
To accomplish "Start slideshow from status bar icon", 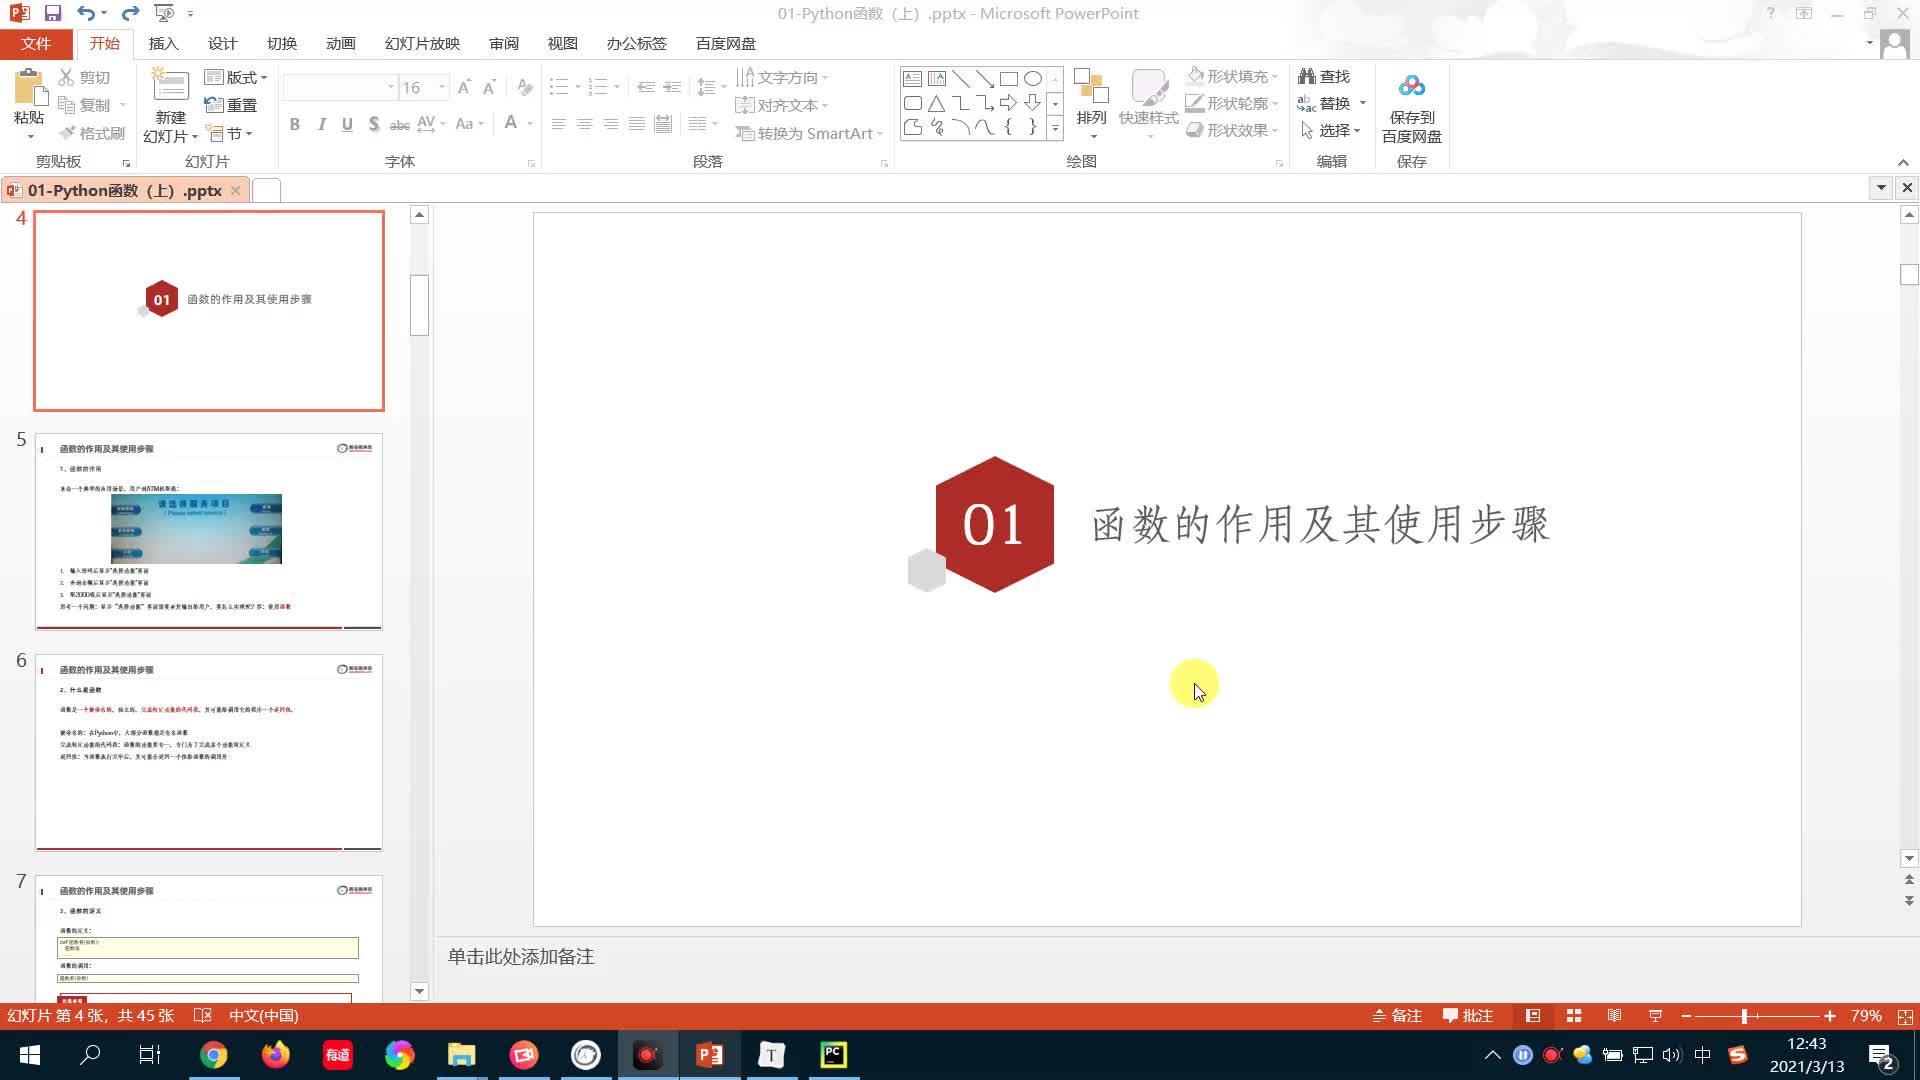I will (1655, 1016).
